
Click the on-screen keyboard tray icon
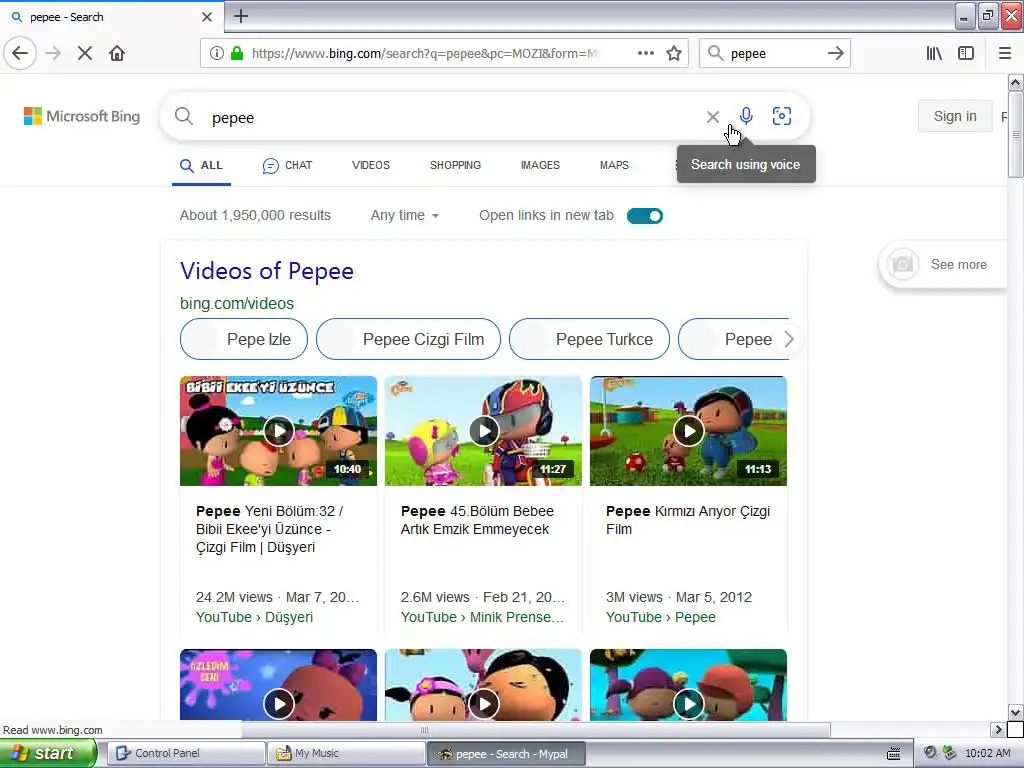[893, 753]
